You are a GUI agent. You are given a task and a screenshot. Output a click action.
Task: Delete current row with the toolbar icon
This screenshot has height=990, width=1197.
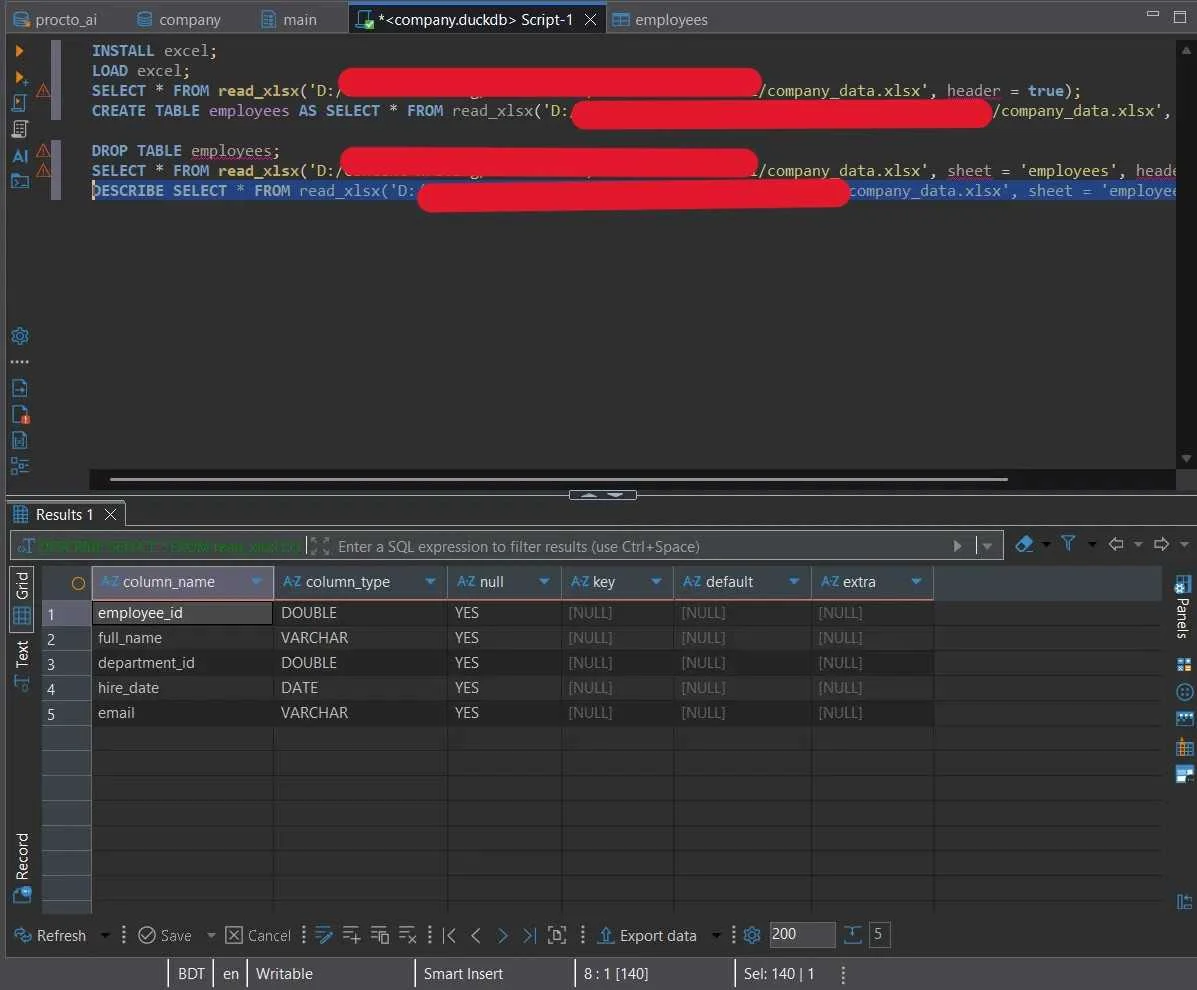pos(408,935)
